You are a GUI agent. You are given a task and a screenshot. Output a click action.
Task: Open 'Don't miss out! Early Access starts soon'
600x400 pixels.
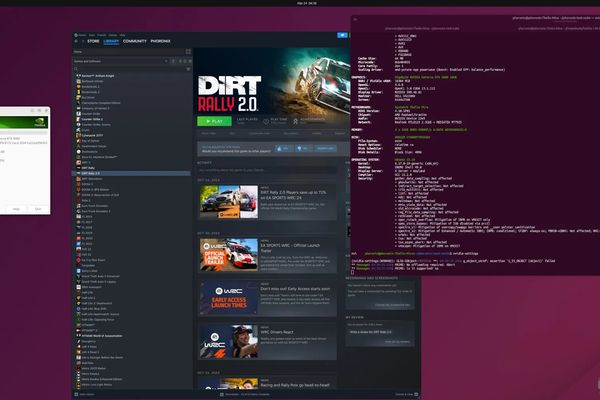tap(295, 289)
